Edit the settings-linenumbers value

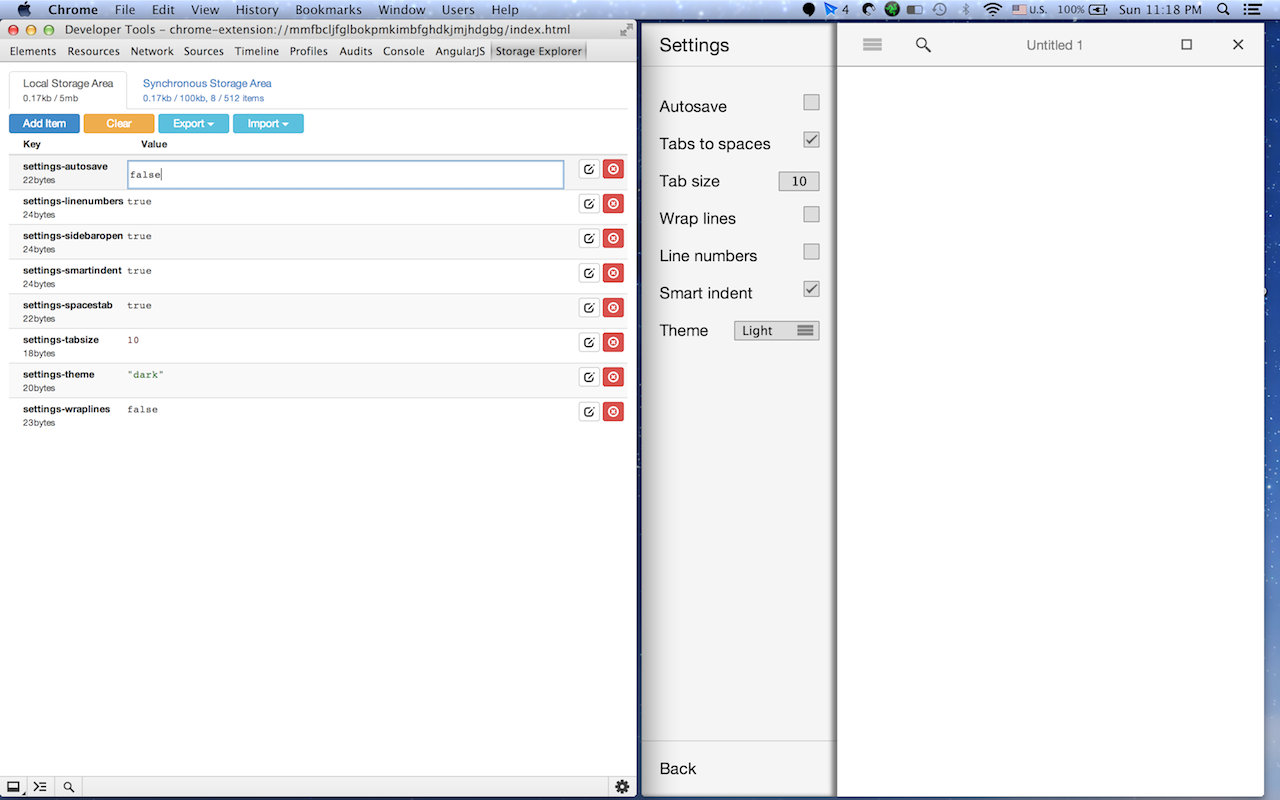(x=589, y=203)
